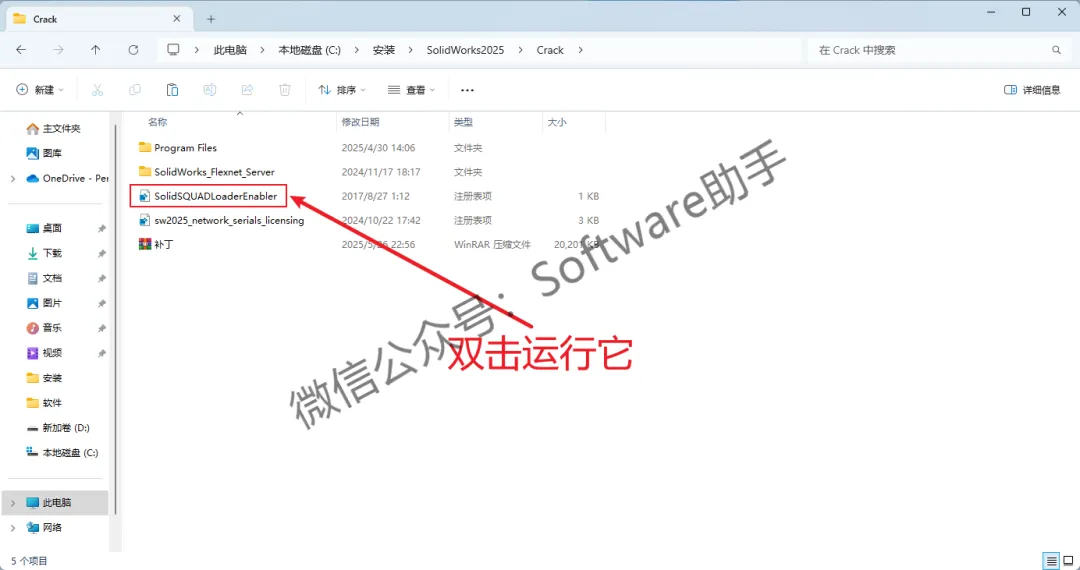Toggle the 详细信息 details pane

[x=1032, y=90]
